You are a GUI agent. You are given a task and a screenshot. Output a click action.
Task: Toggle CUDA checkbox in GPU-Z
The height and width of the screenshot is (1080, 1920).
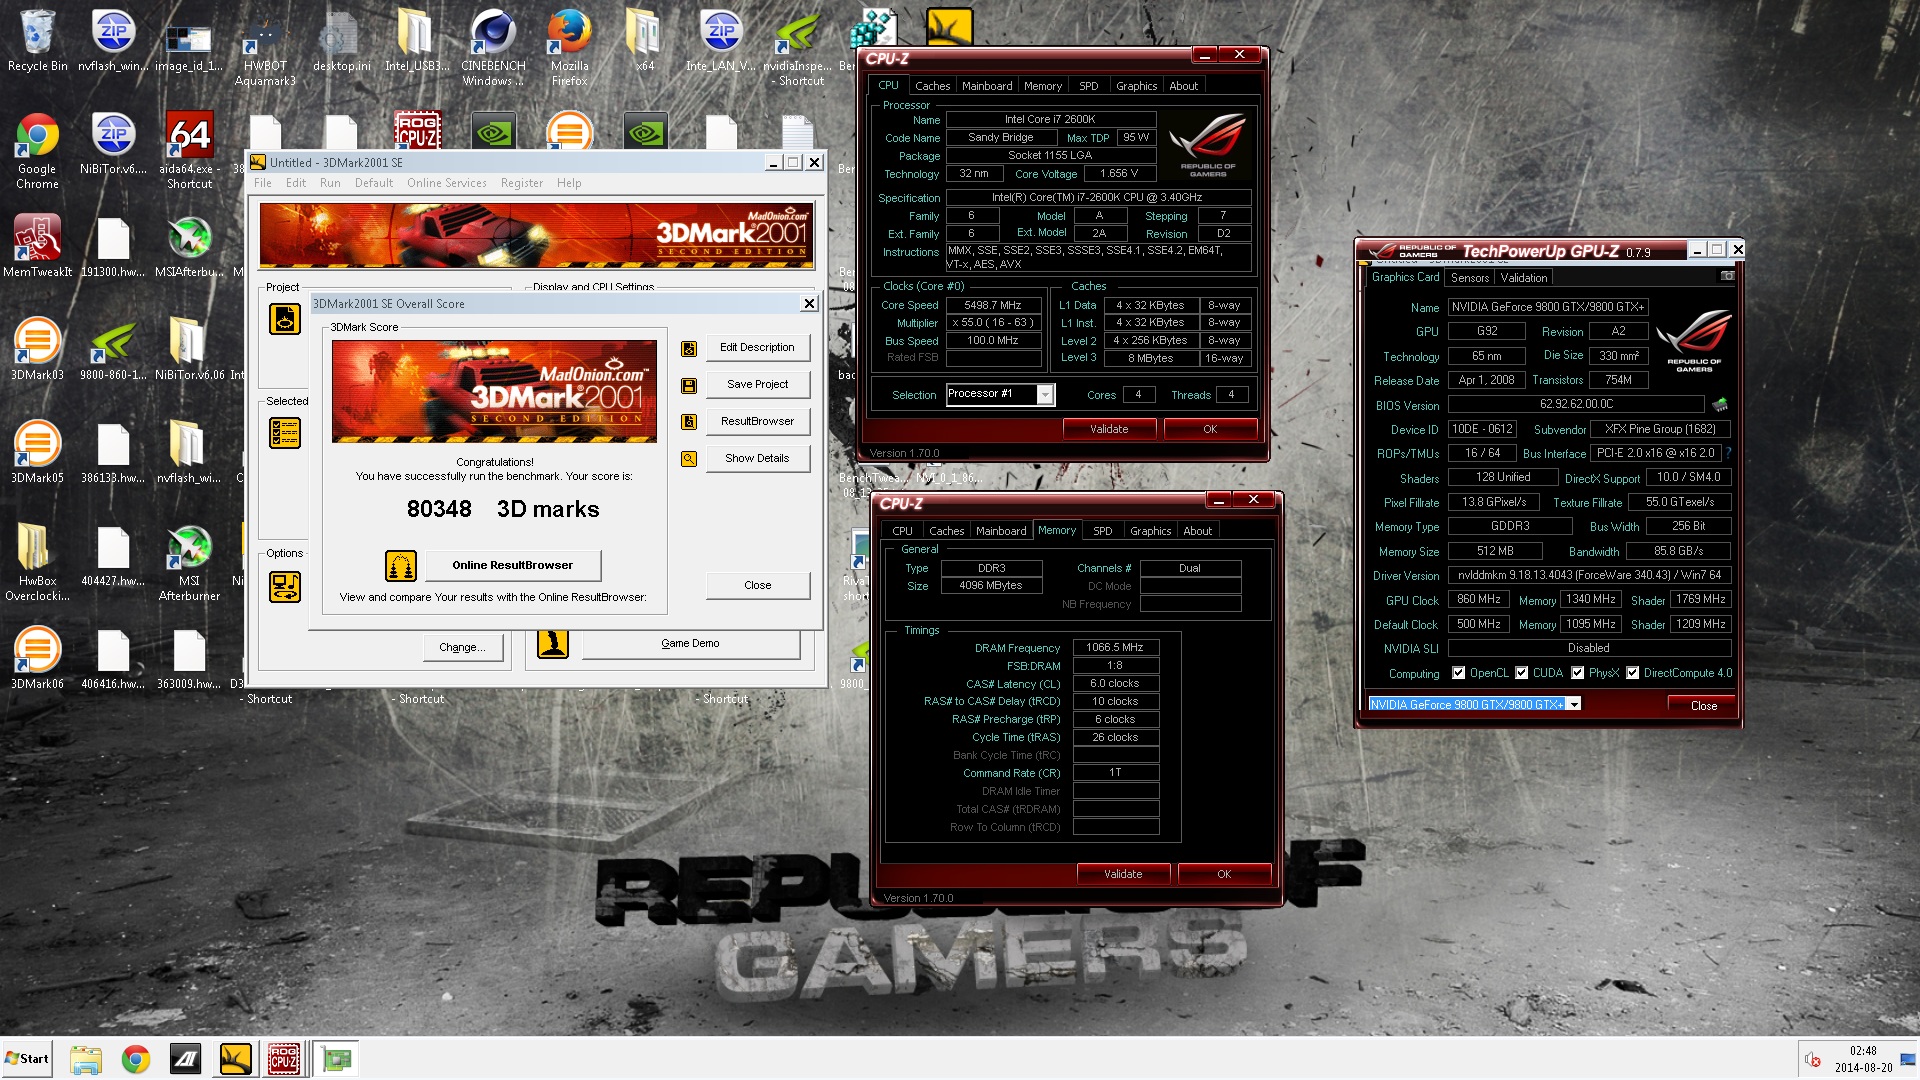pyautogui.click(x=1521, y=673)
